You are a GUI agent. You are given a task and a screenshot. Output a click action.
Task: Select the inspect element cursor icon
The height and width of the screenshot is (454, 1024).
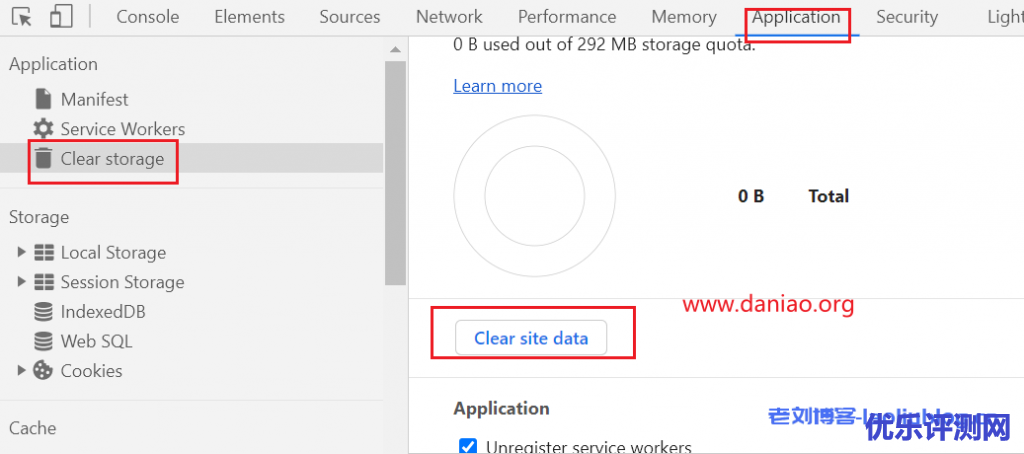point(22,17)
